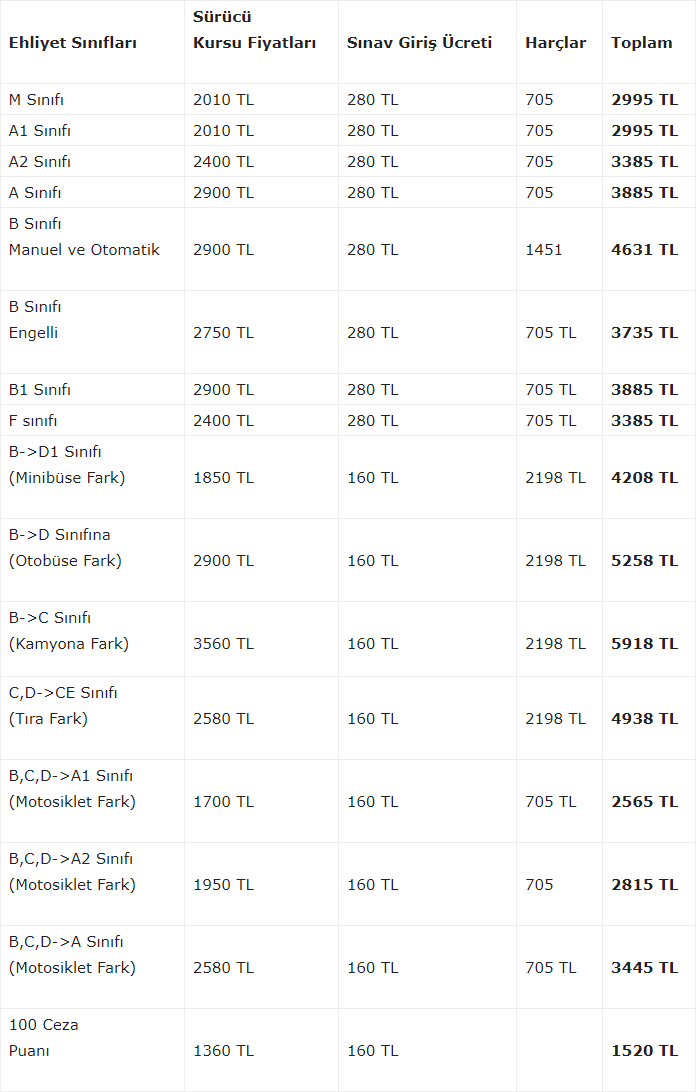Select the Harçlar column header
This screenshot has height=1092, width=696.
(555, 42)
